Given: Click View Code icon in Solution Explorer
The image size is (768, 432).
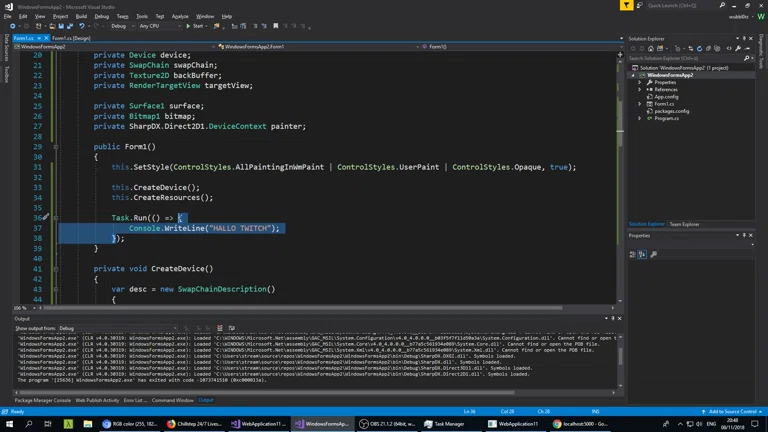Looking at the screenshot, I should point(729,48).
